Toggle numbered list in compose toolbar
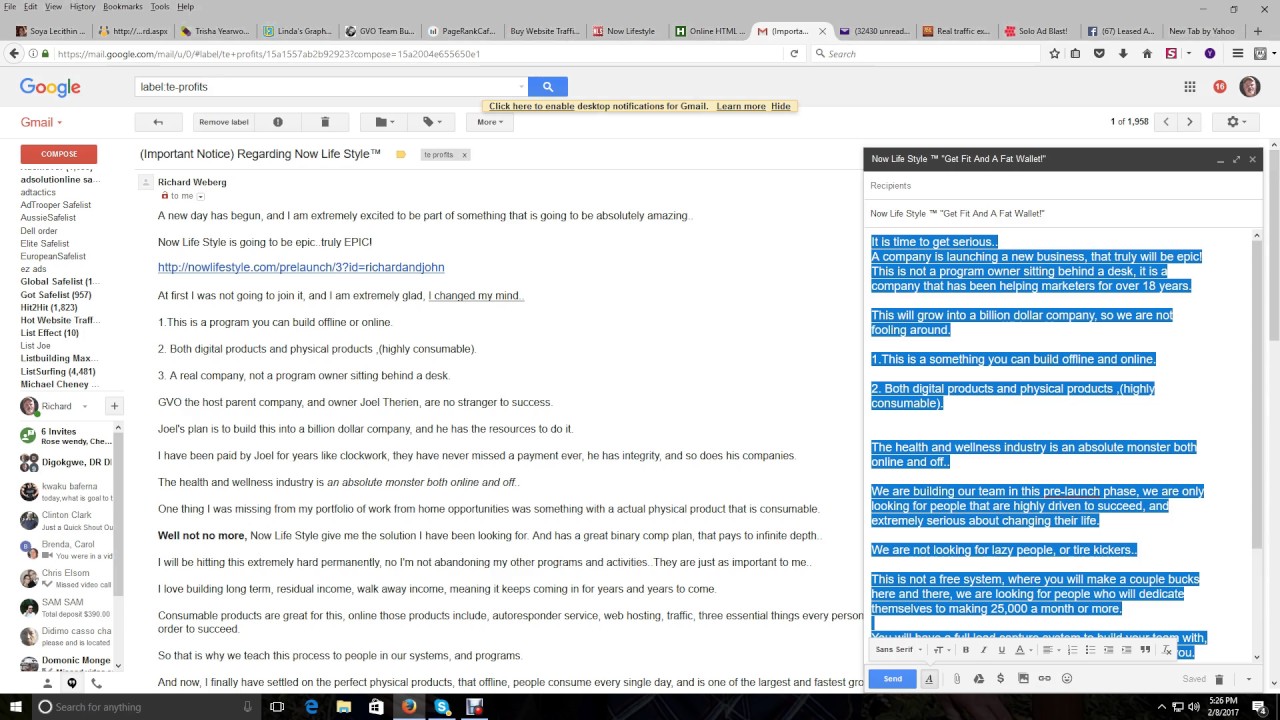Screen dimensions: 1280x720 click(1072, 650)
